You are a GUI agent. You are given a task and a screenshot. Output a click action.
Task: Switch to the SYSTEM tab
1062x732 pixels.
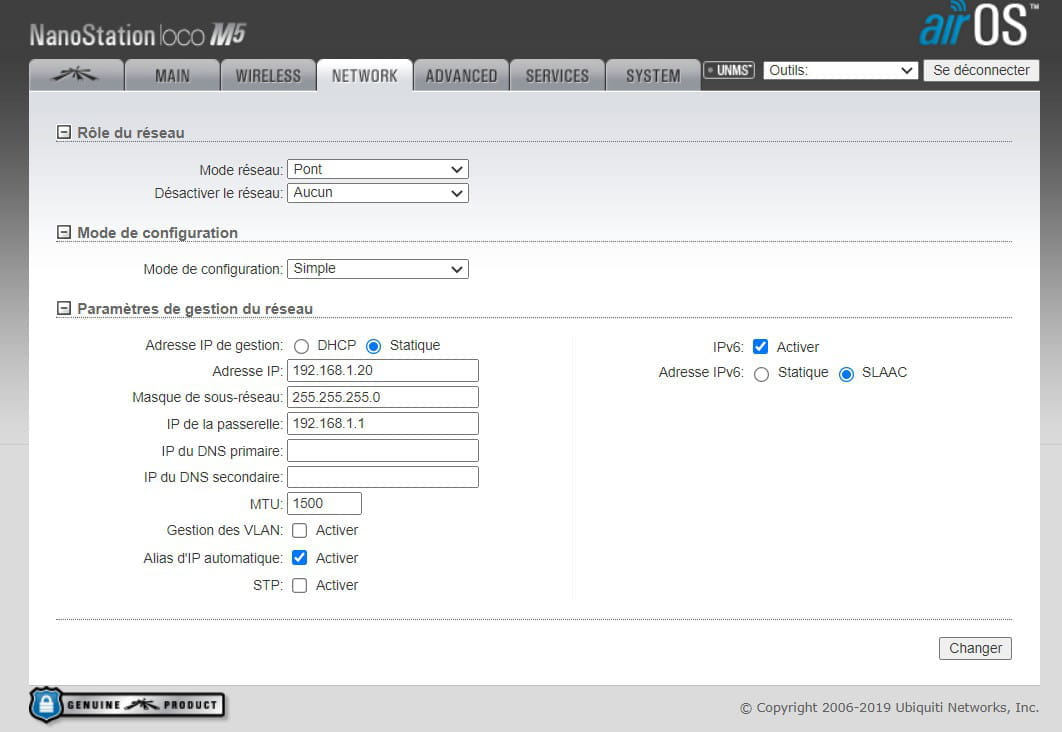[653, 75]
